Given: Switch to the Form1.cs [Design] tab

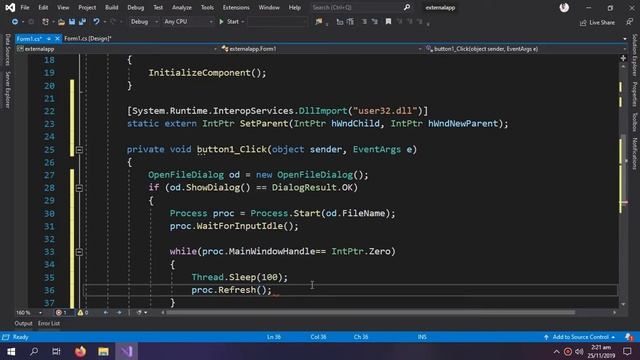Looking at the screenshot, I should [x=87, y=38].
